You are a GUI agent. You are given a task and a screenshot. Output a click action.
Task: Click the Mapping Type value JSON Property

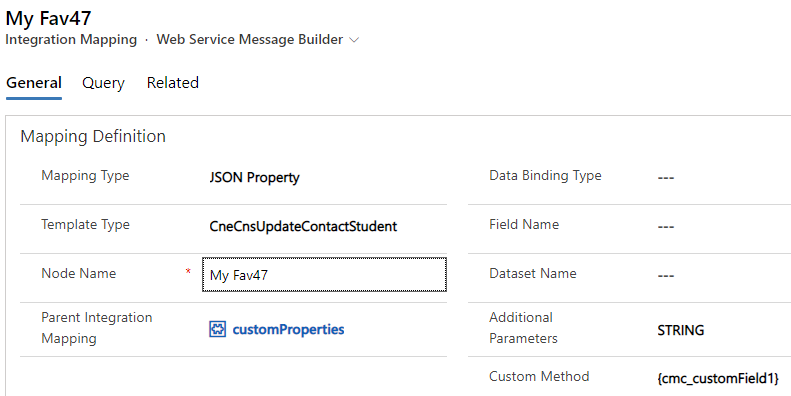(255, 178)
